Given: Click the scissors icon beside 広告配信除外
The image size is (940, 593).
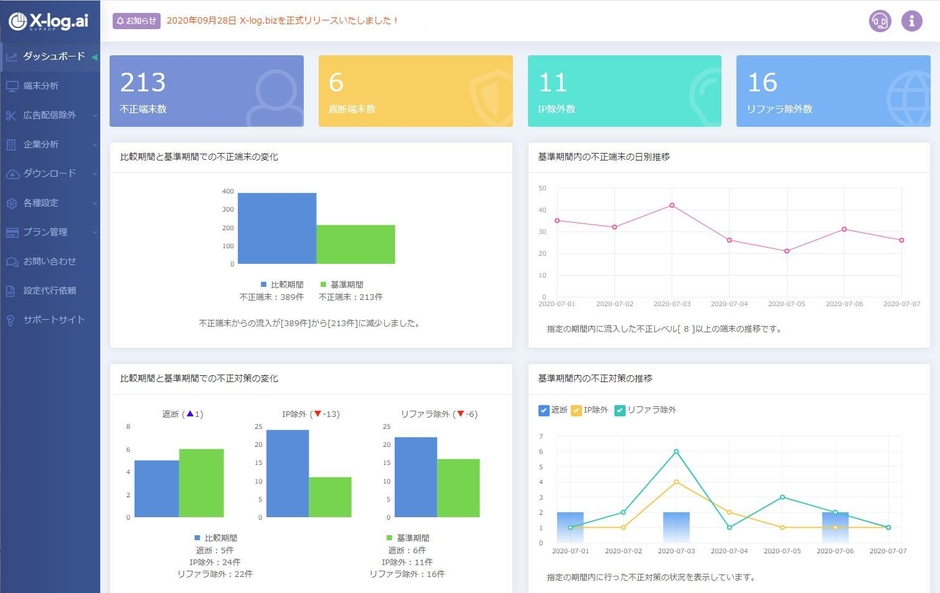Looking at the screenshot, I should [x=12, y=115].
